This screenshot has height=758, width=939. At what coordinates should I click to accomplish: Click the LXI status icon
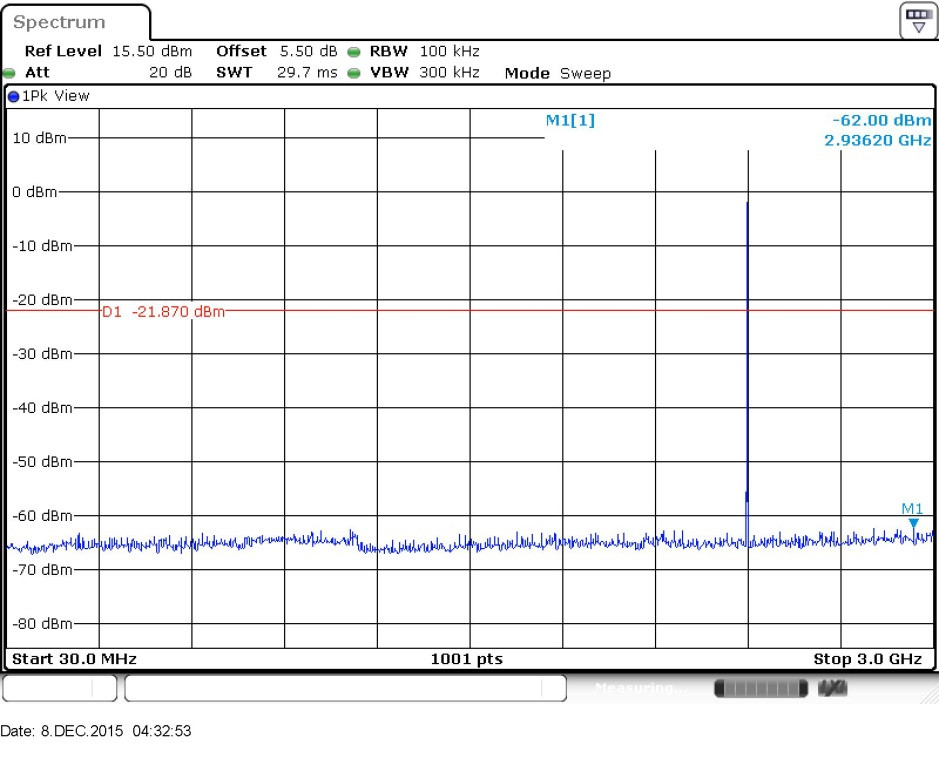[x=832, y=689]
